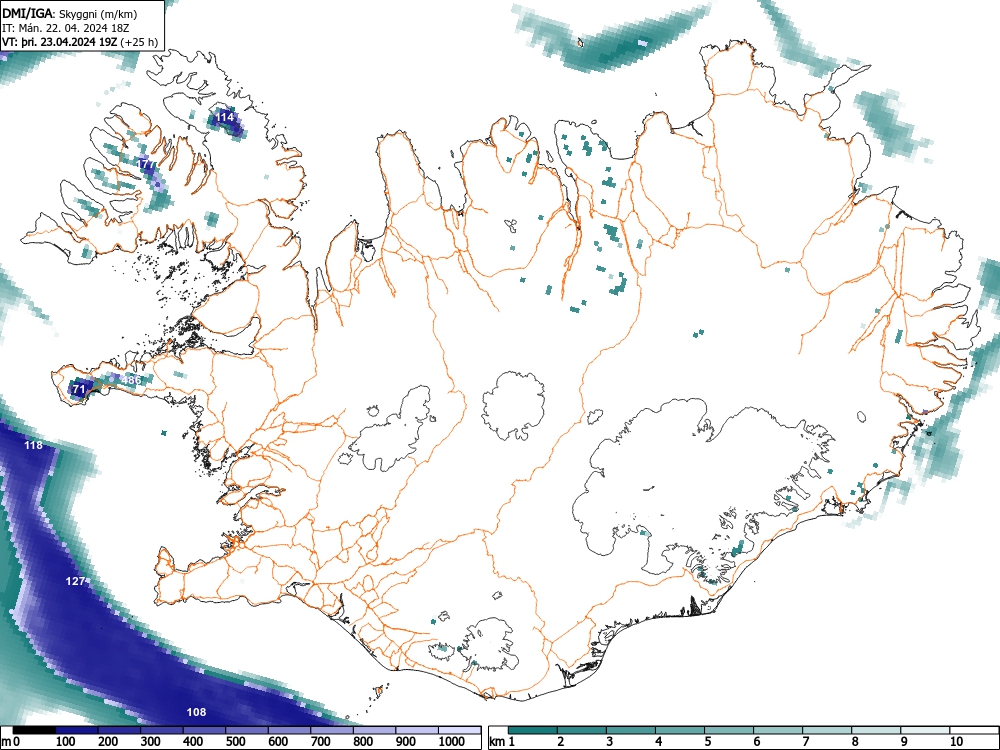The image size is (1000, 750).
Task: Click the '200' label on the meter scale
Action: [108, 741]
